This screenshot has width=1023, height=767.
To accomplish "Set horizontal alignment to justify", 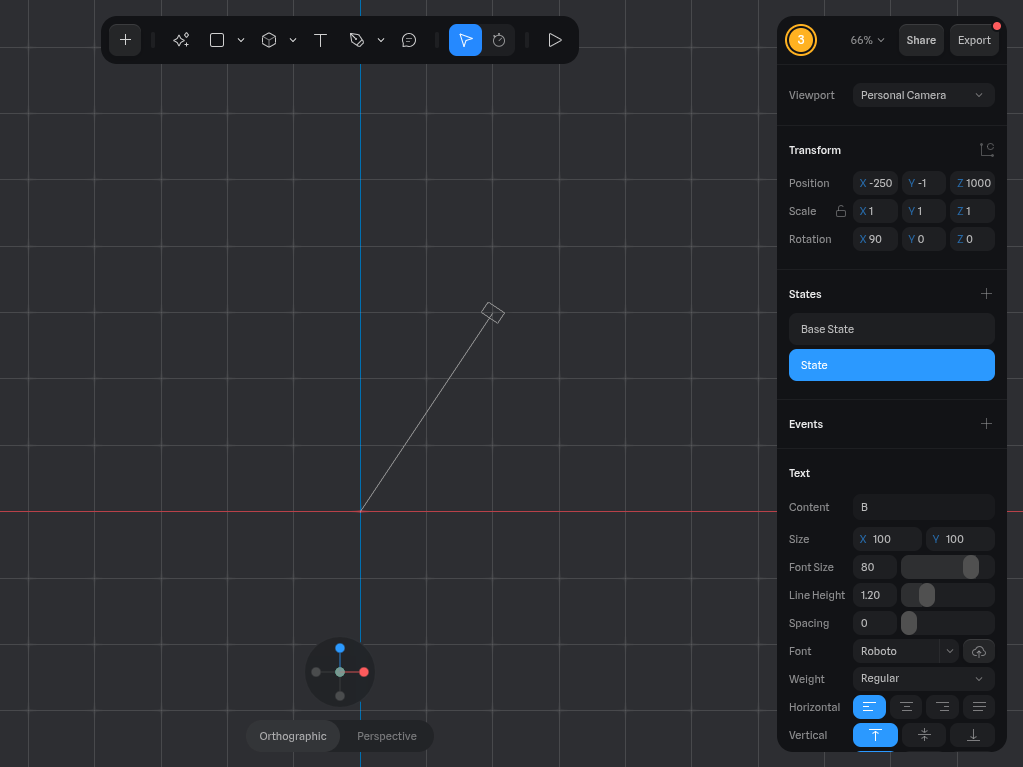I will 979,707.
